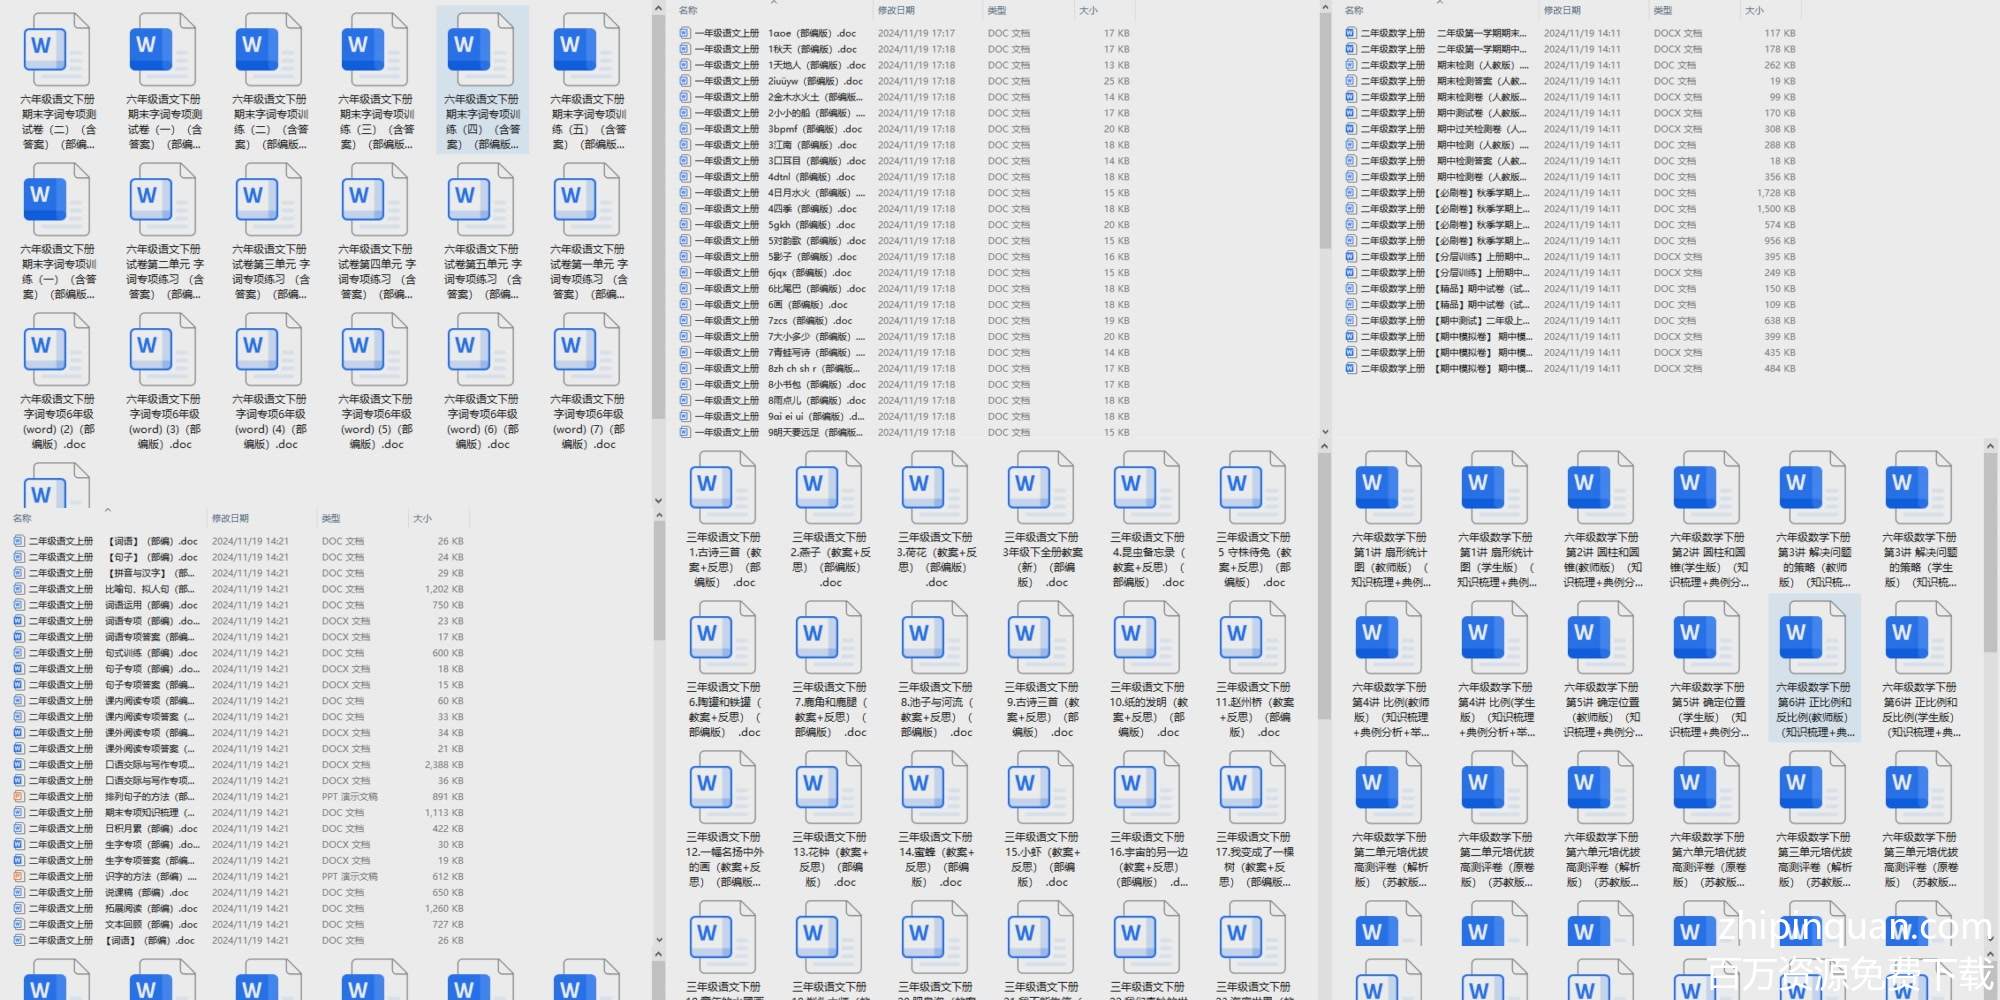Select 二年级数学上册 期中测试卷（人教版） file row

(1570, 113)
